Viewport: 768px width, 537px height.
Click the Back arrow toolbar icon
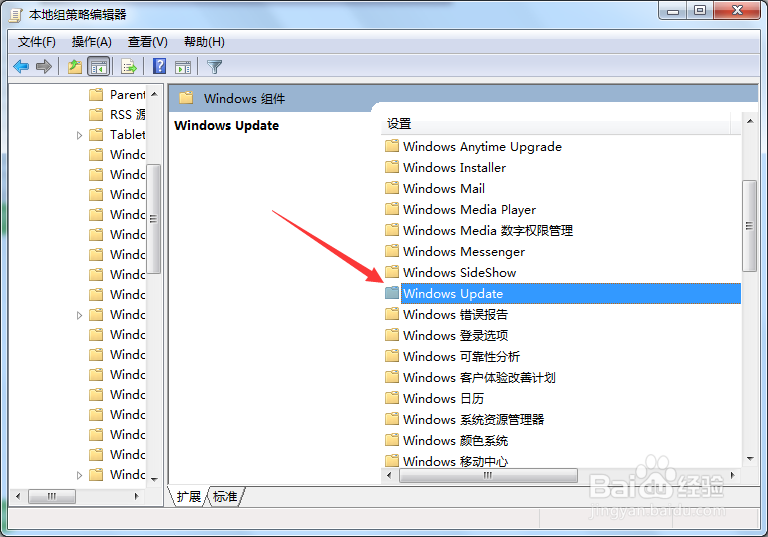[x=21, y=66]
